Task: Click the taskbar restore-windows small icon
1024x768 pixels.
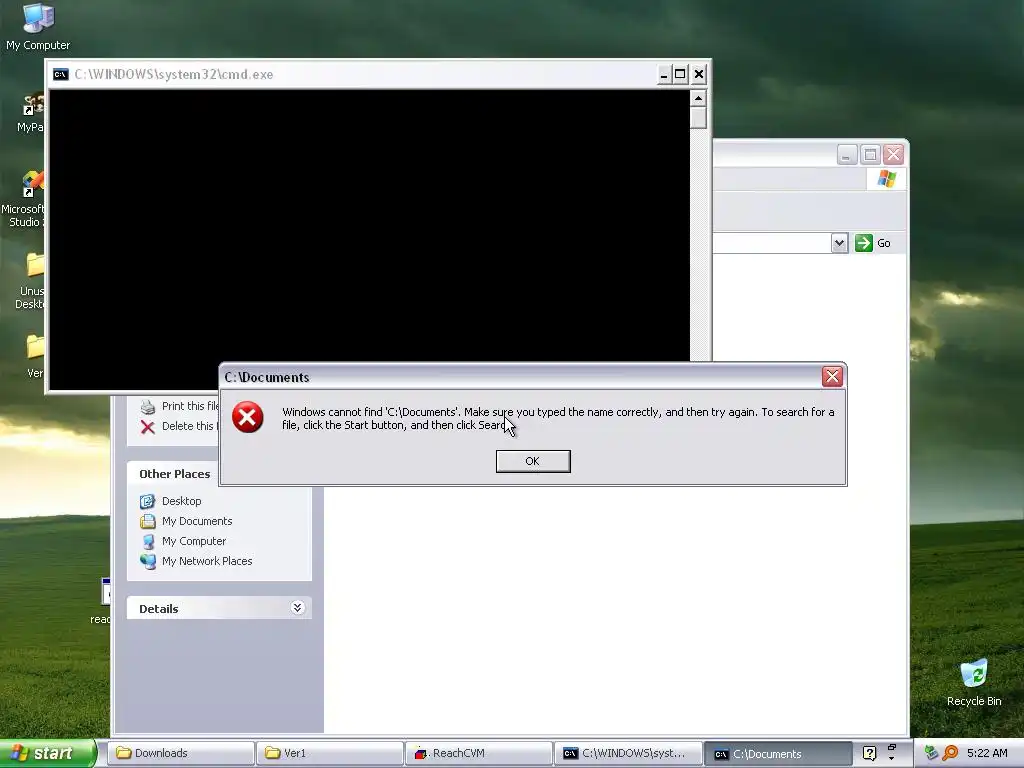Action: coord(891,747)
